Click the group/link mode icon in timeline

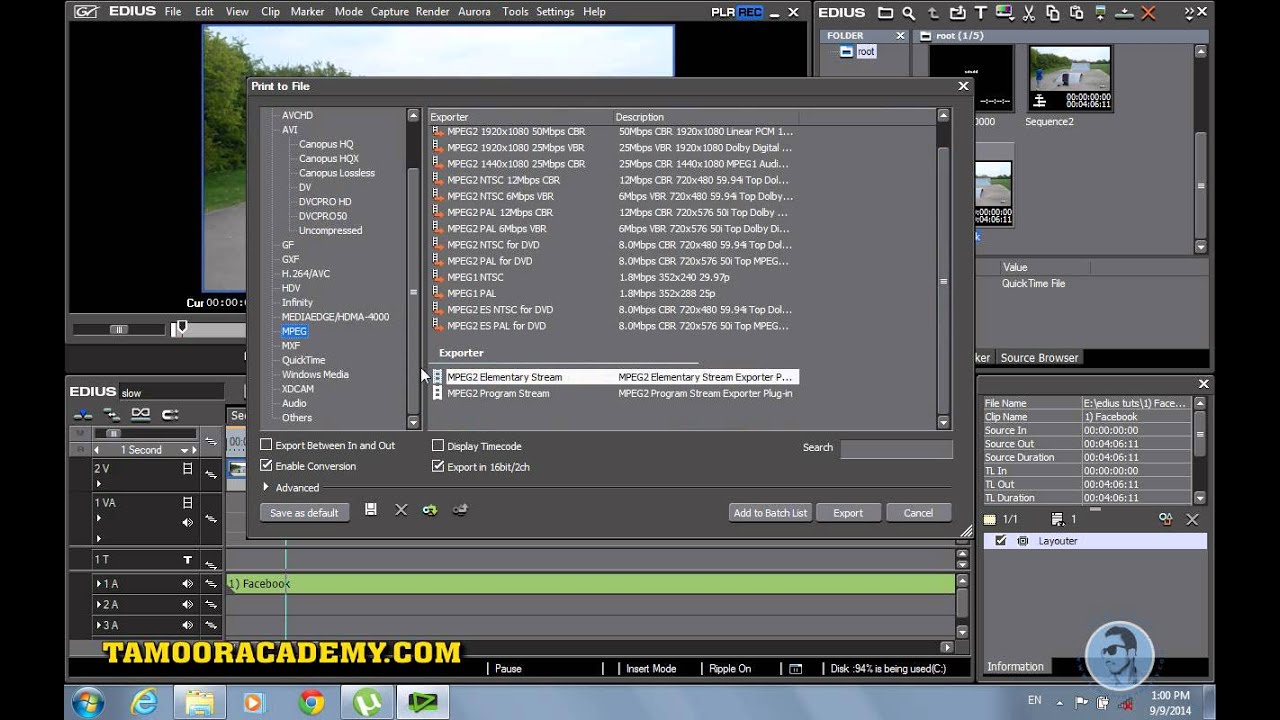click(141, 415)
